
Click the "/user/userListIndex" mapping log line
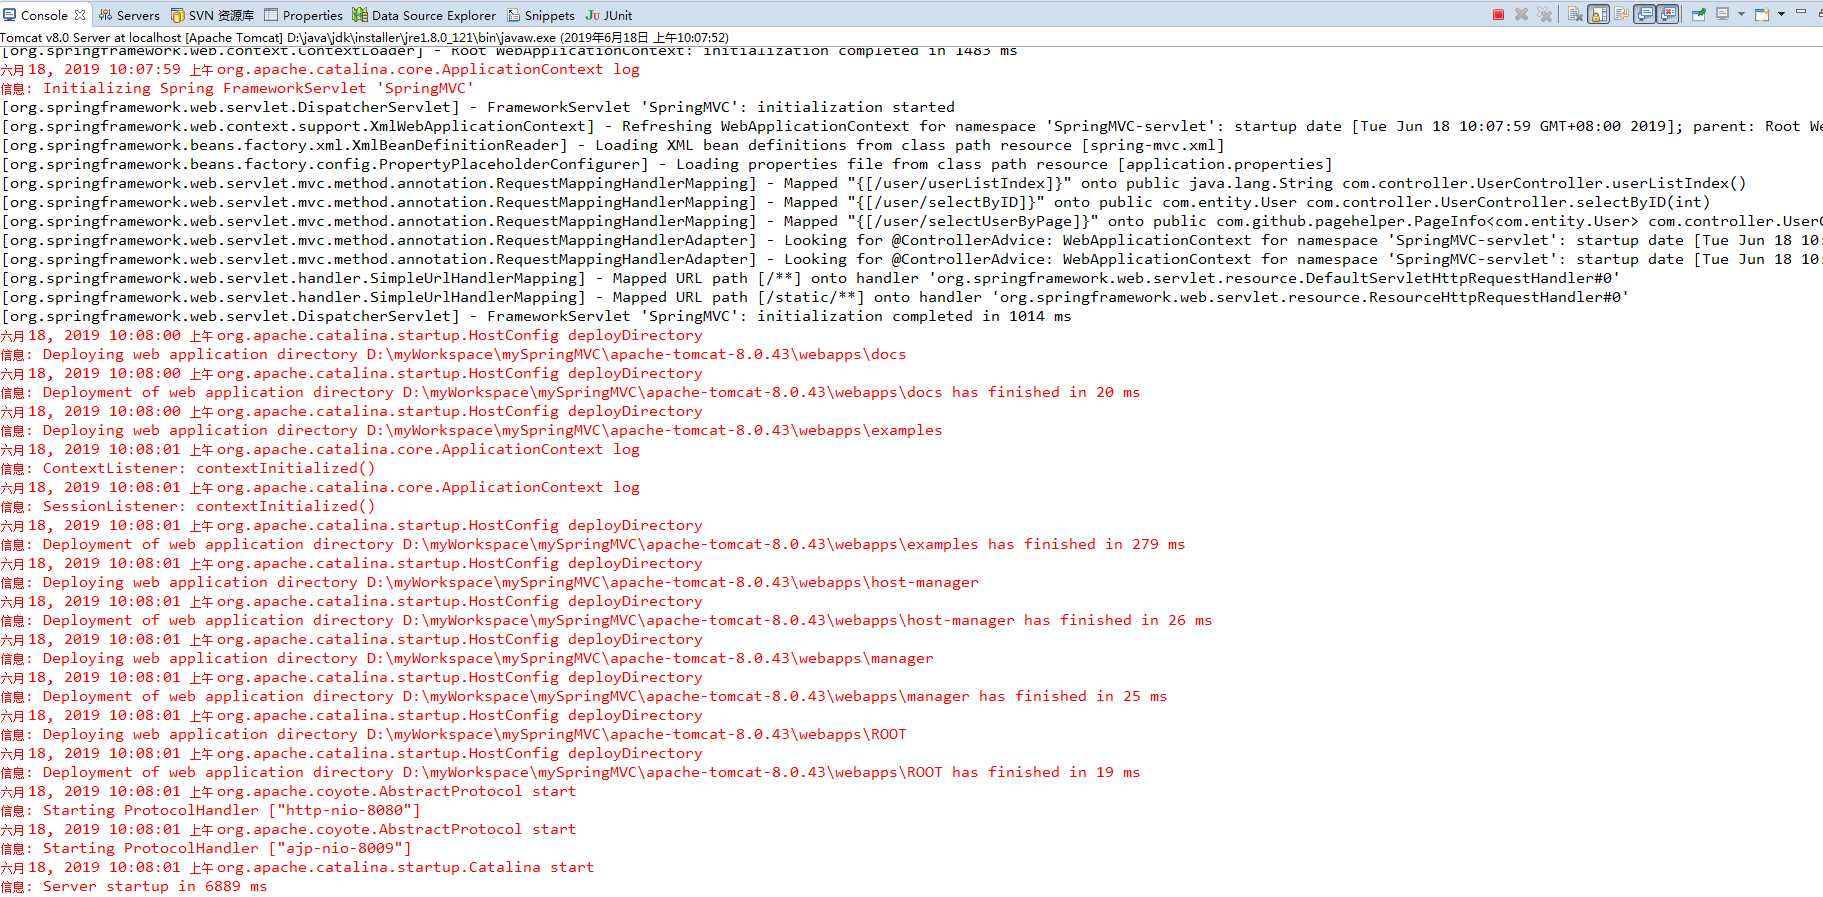(874, 183)
